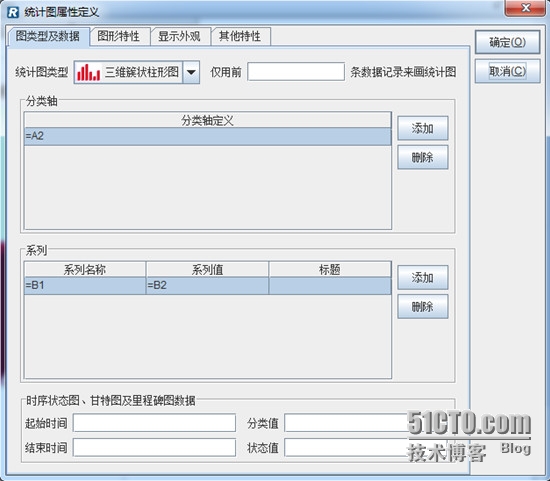Focus the 状态值 input field
This screenshot has height=481, width=550.
coord(365,447)
